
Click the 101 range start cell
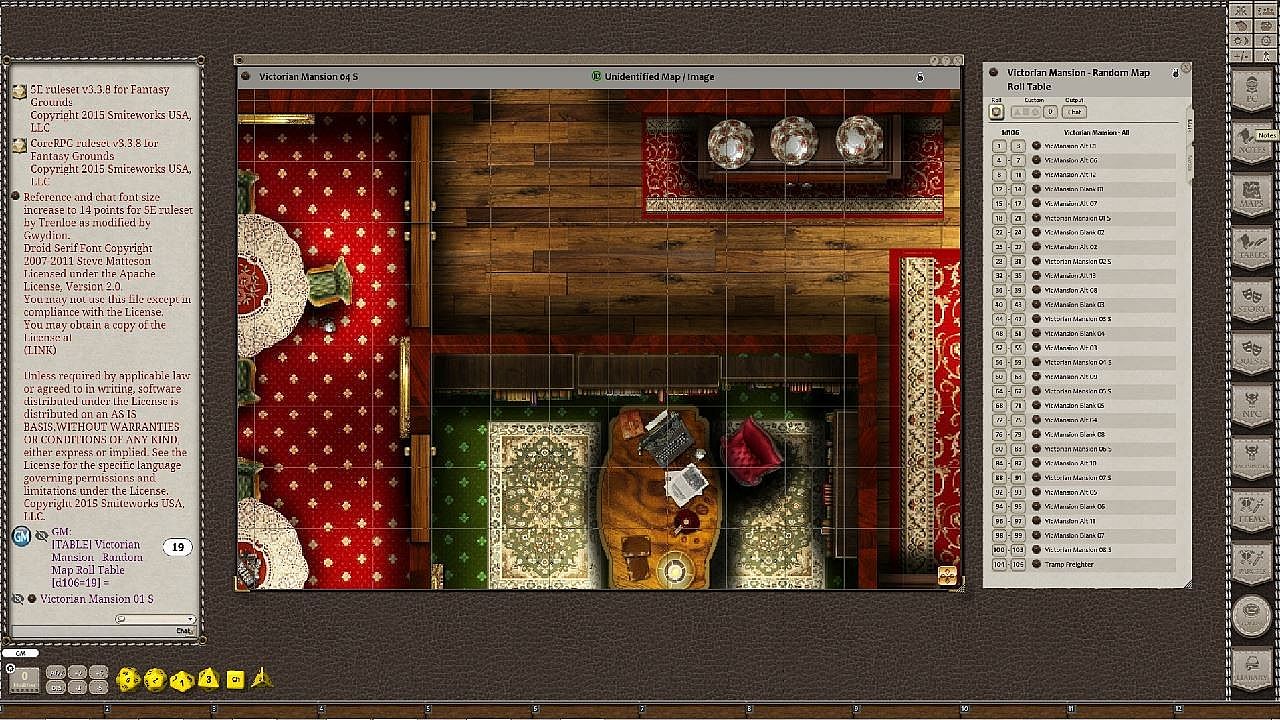(999, 564)
